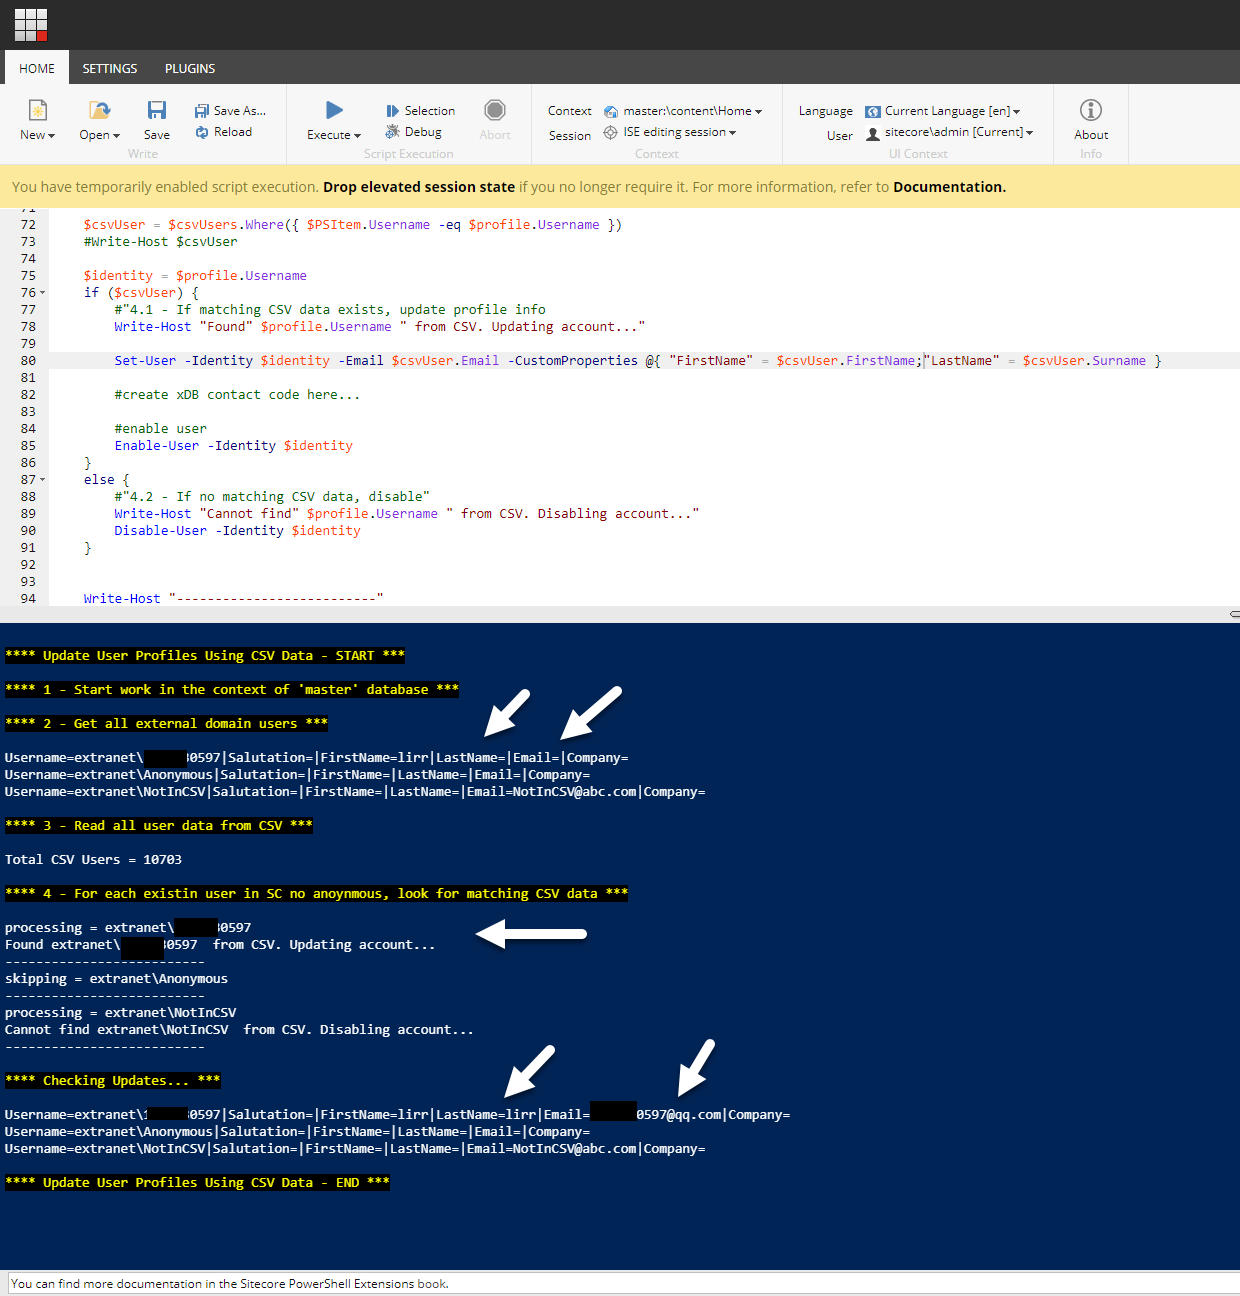Click the About info icon
Image resolution: width=1240 pixels, height=1296 pixels.
click(x=1091, y=110)
